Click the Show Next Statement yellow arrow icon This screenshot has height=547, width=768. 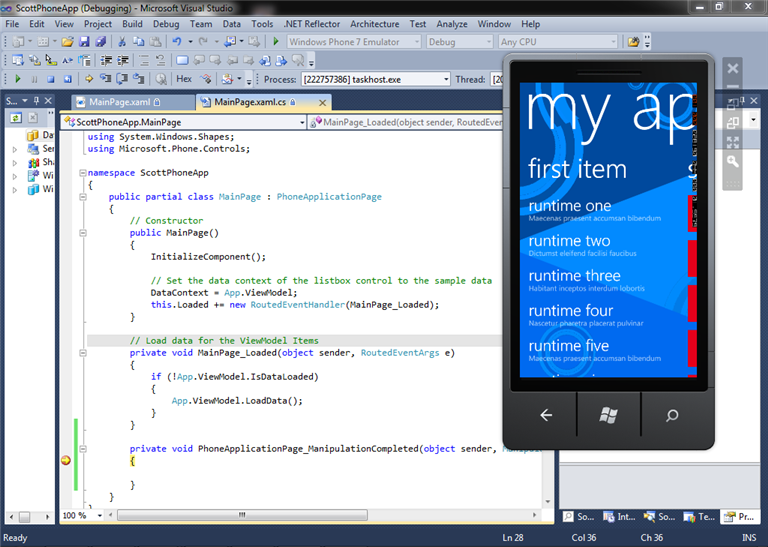tap(89, 79)
